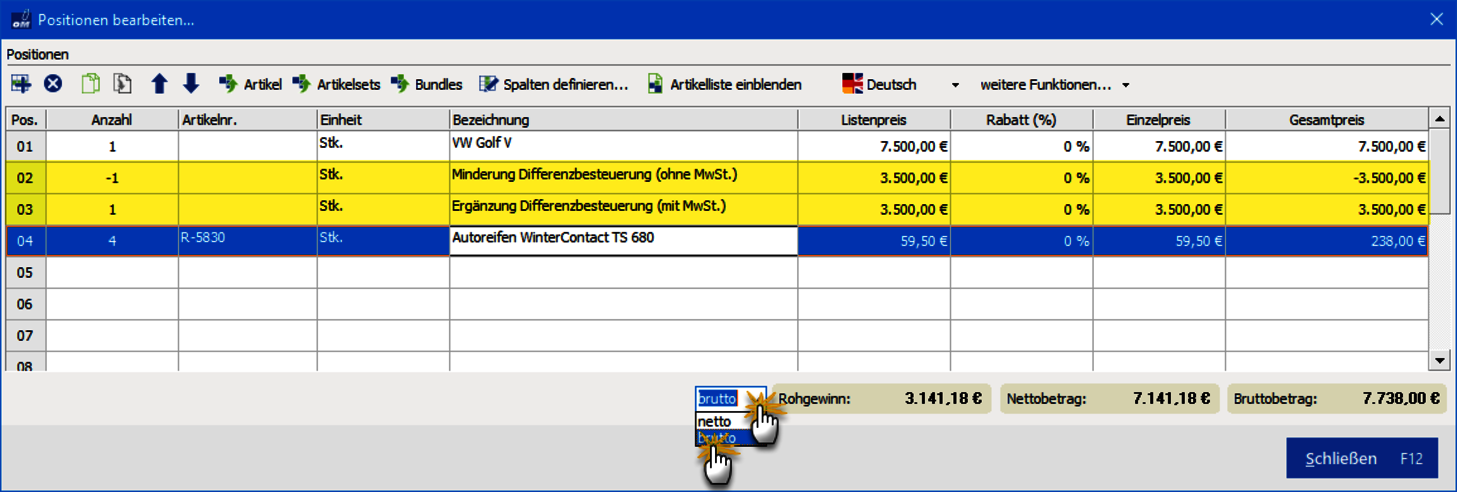Select row header 02

[x=25, y=178]
